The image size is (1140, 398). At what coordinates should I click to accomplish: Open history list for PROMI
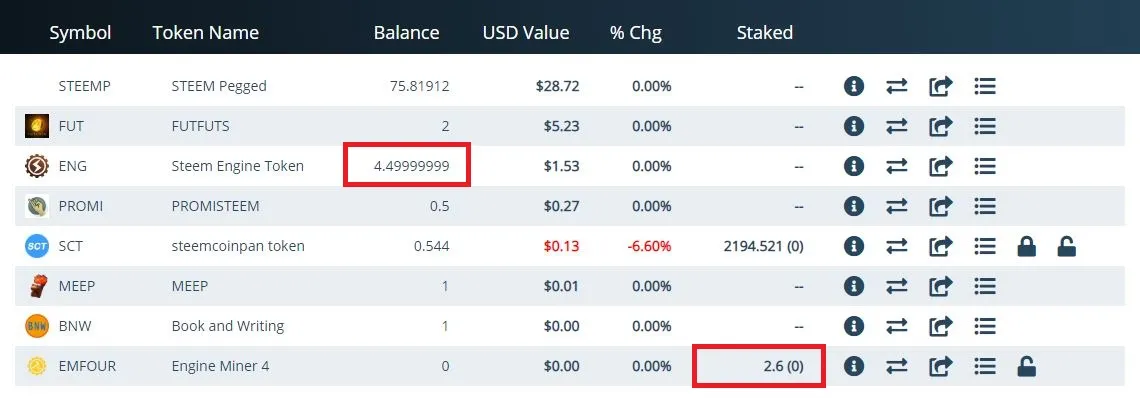click(984, 206)
